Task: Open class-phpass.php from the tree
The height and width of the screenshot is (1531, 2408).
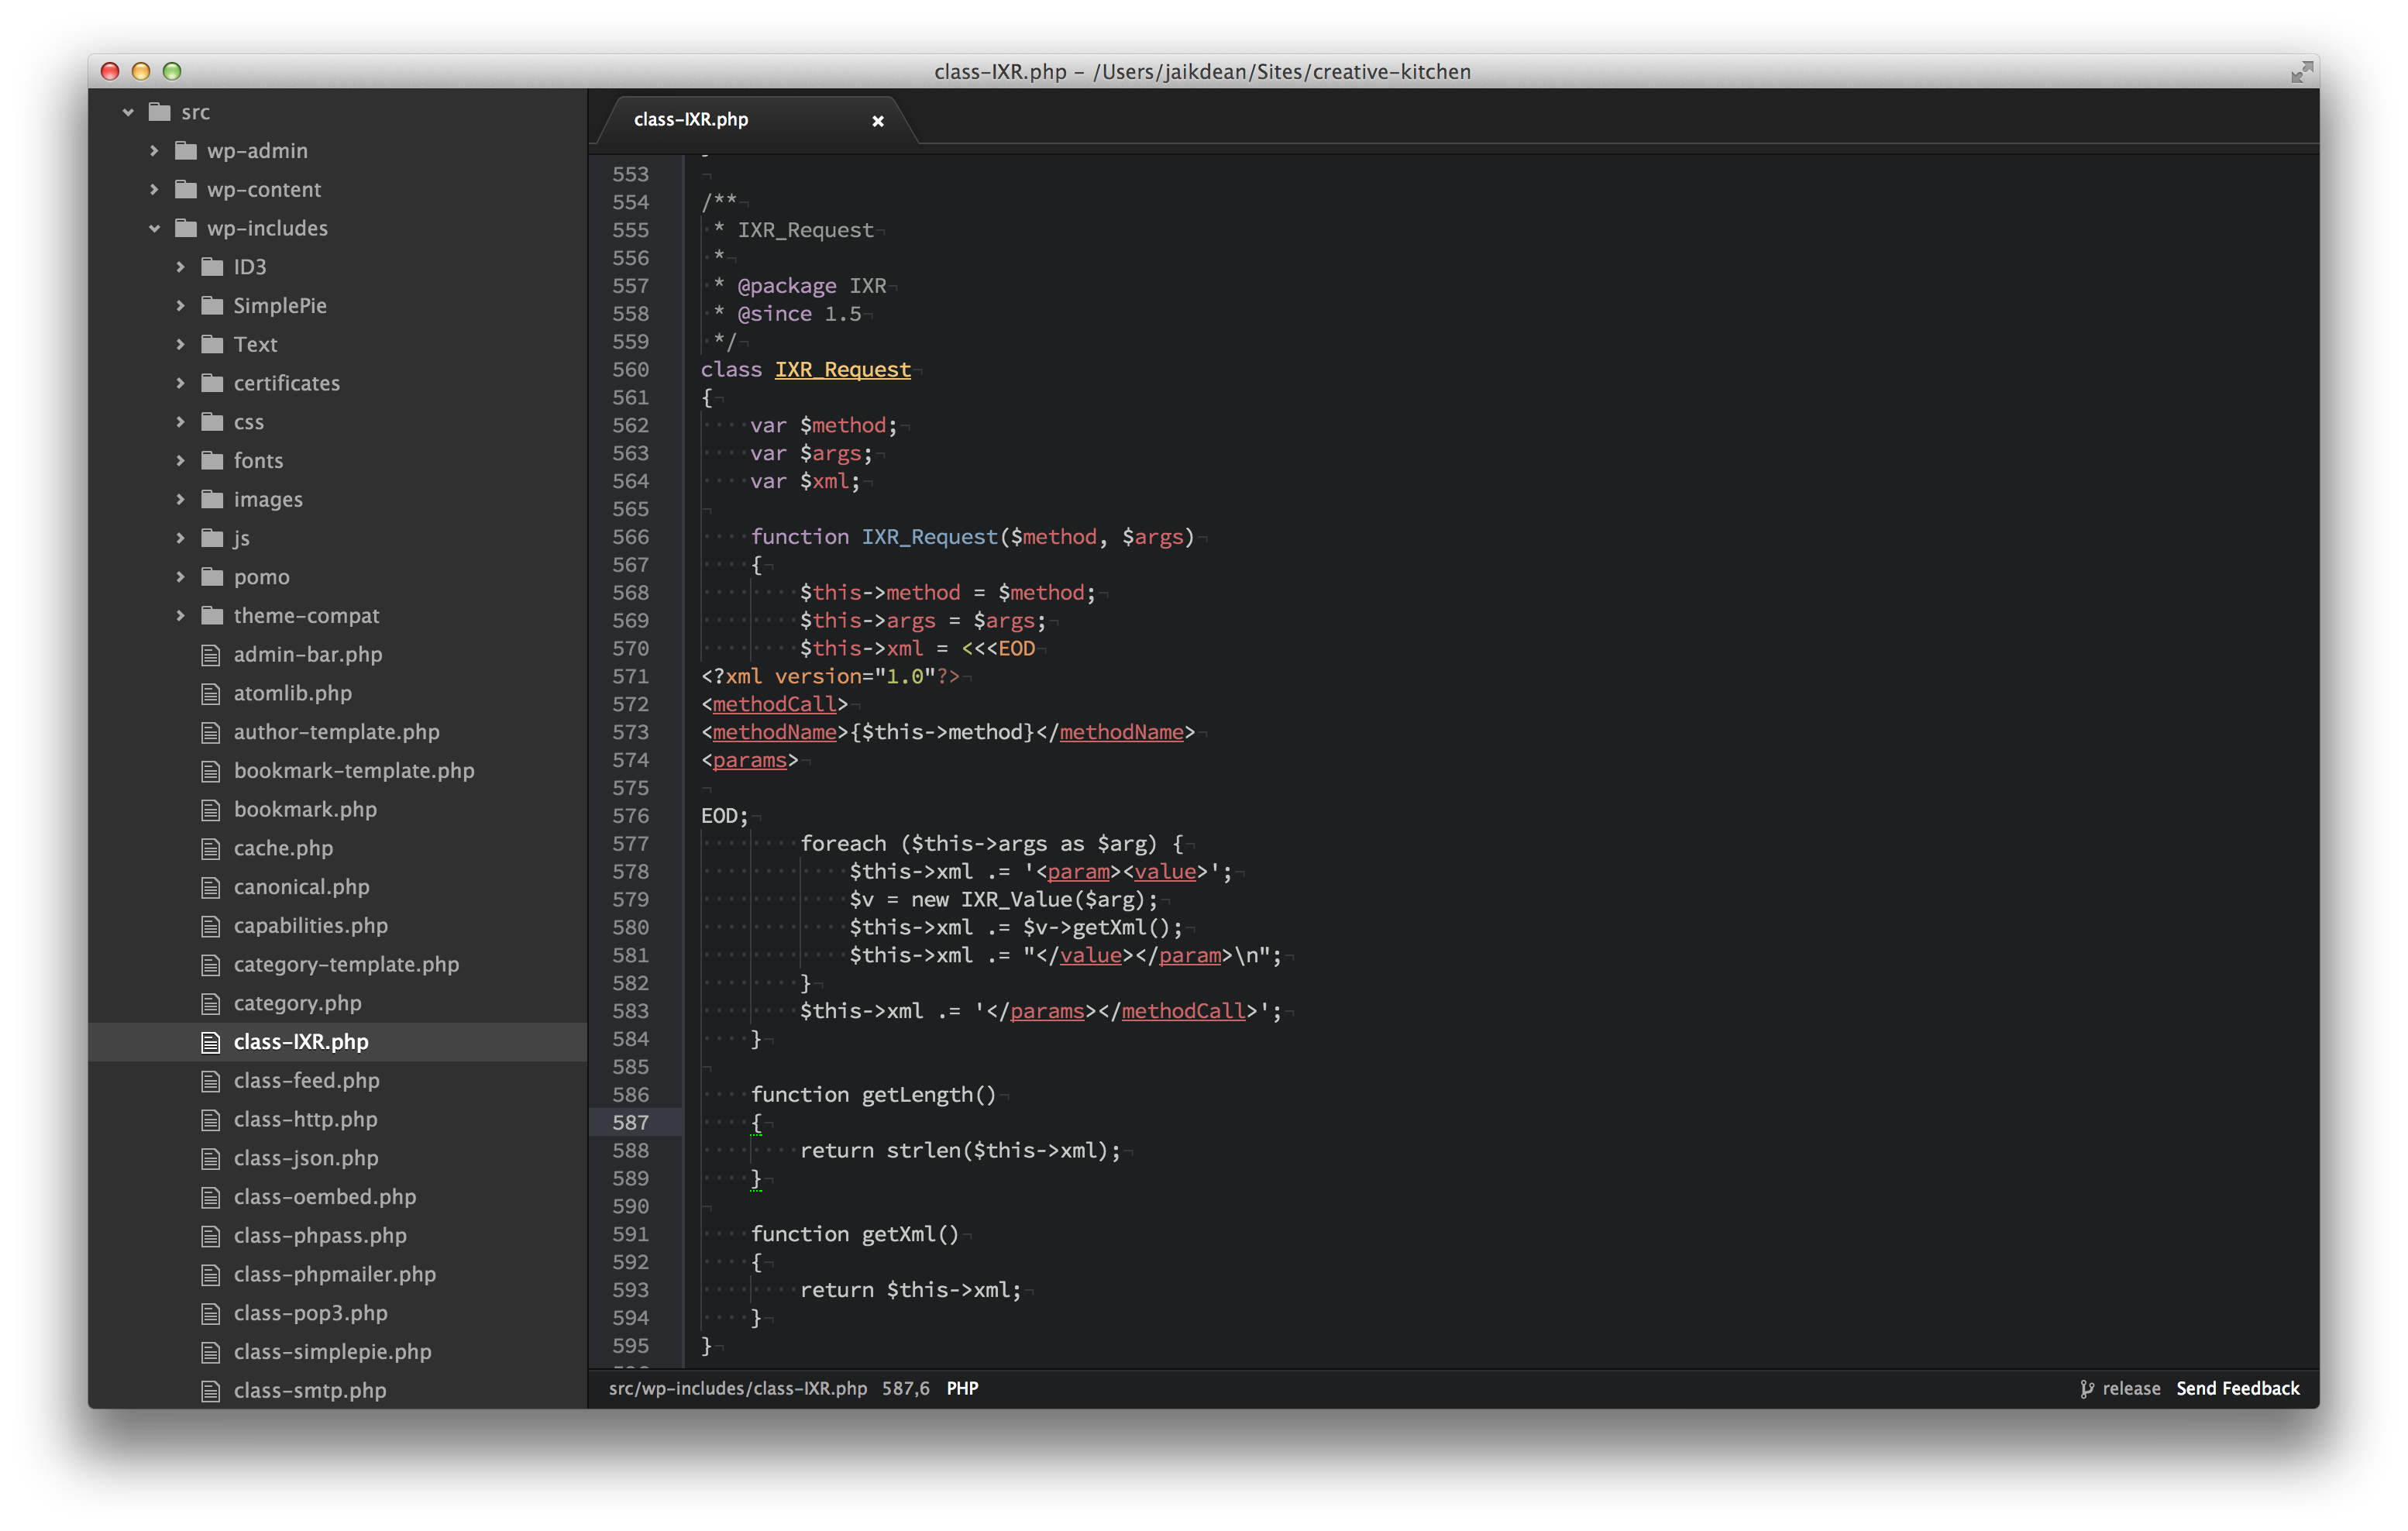Action: tap(320, 1236)
